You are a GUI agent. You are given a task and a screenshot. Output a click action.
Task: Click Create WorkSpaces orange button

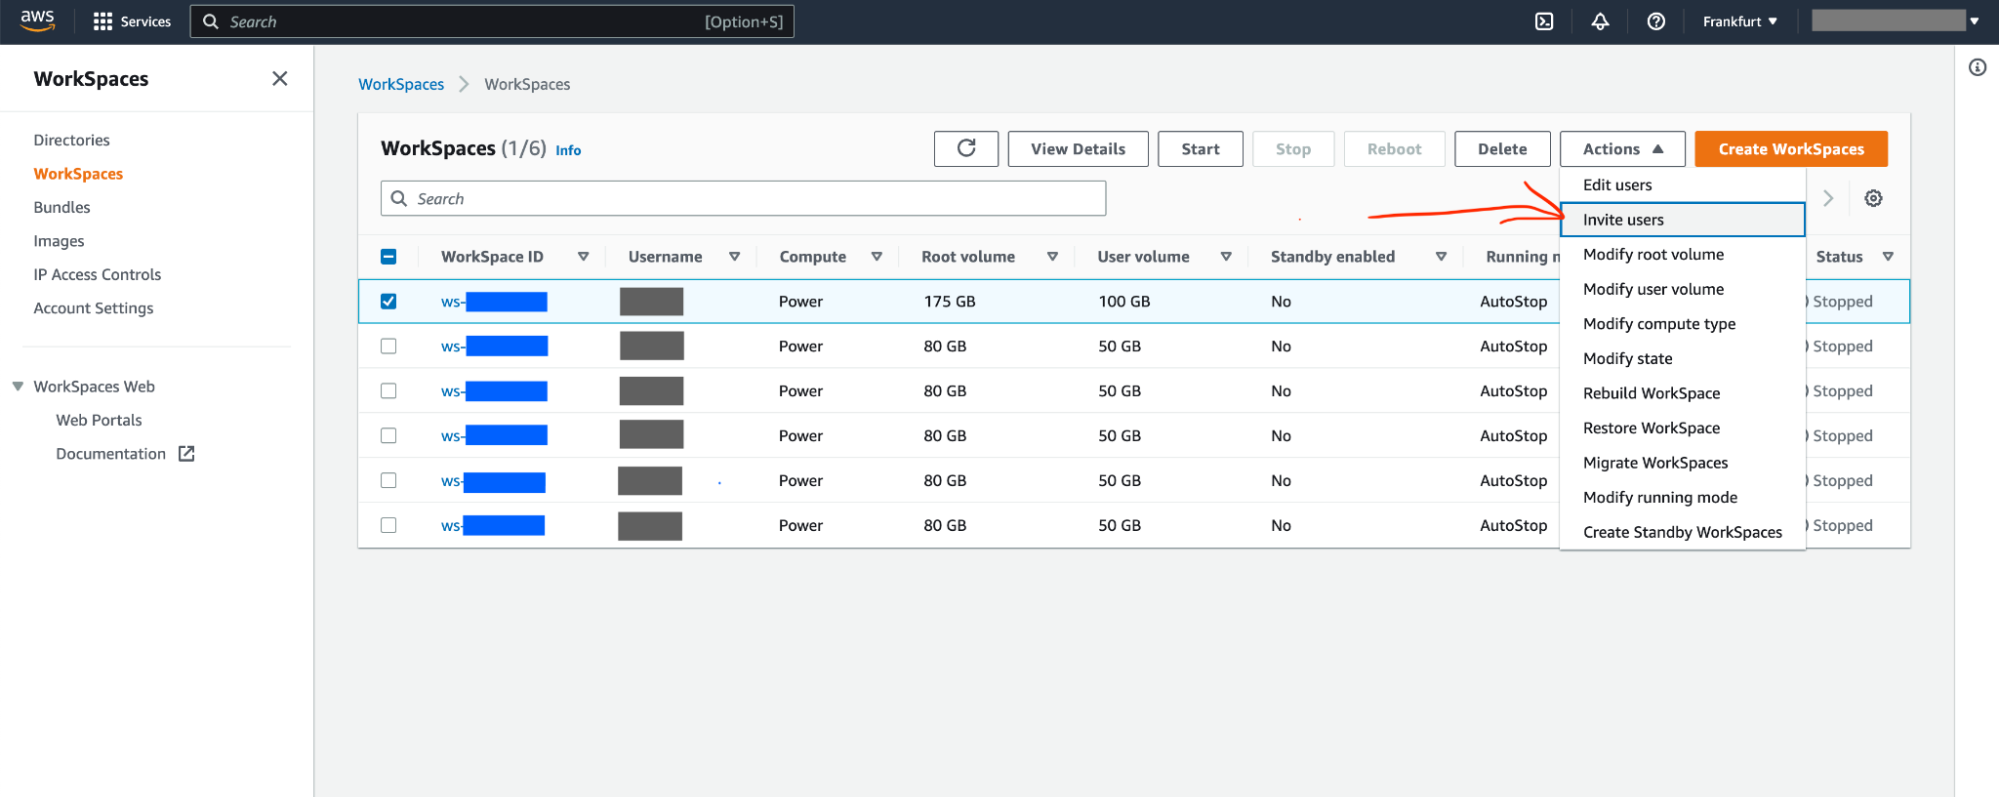(1791, 149)
